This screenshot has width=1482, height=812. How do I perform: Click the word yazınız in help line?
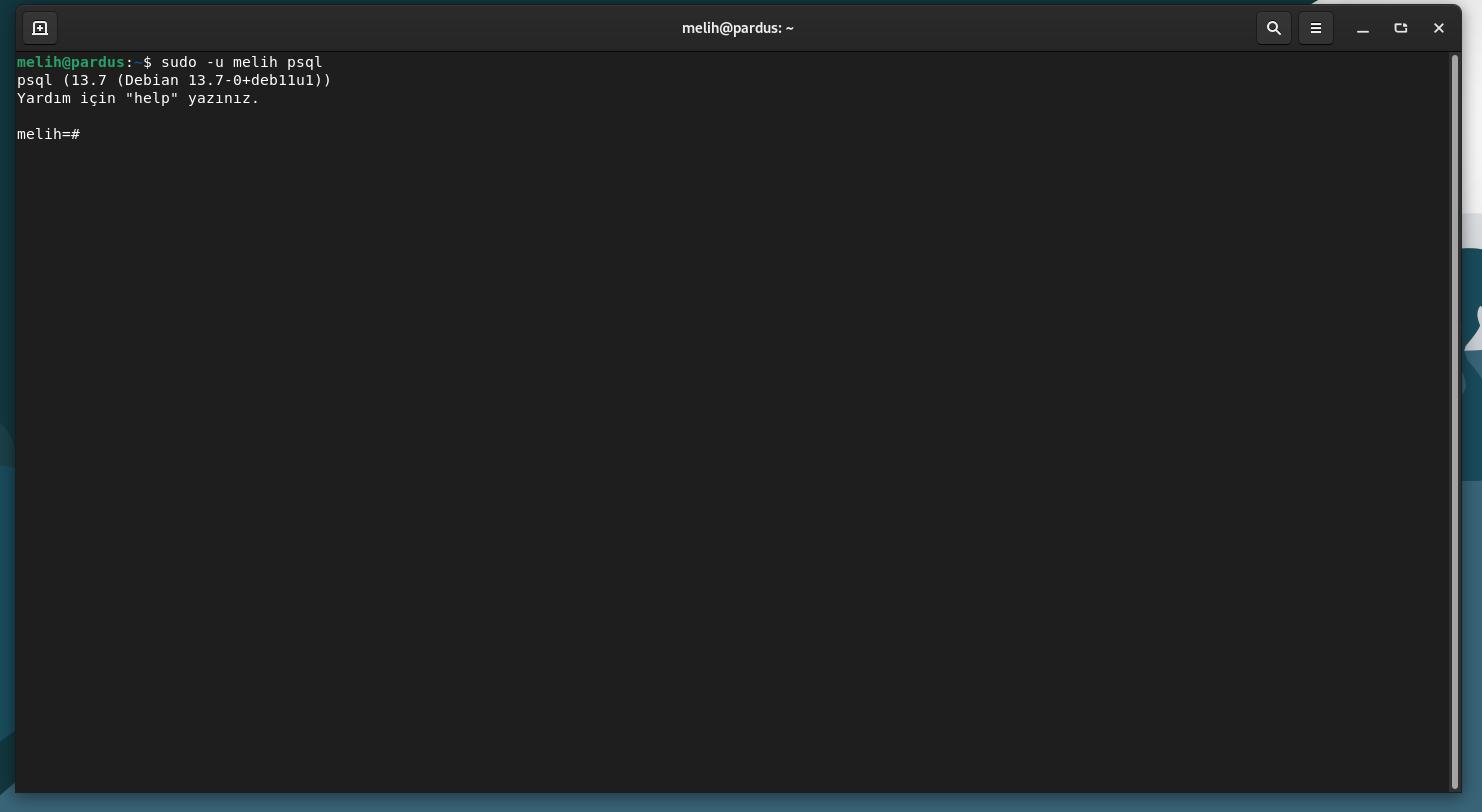[x=223, y=98]
